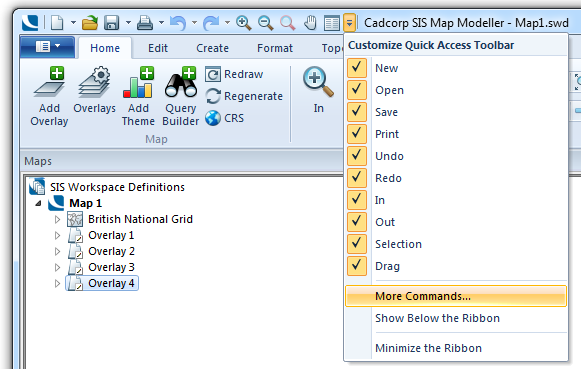Image resolution: width=581 pixels, height=369 pixels.
Task: Expand the Overlay 4 node
Action: 57,283
